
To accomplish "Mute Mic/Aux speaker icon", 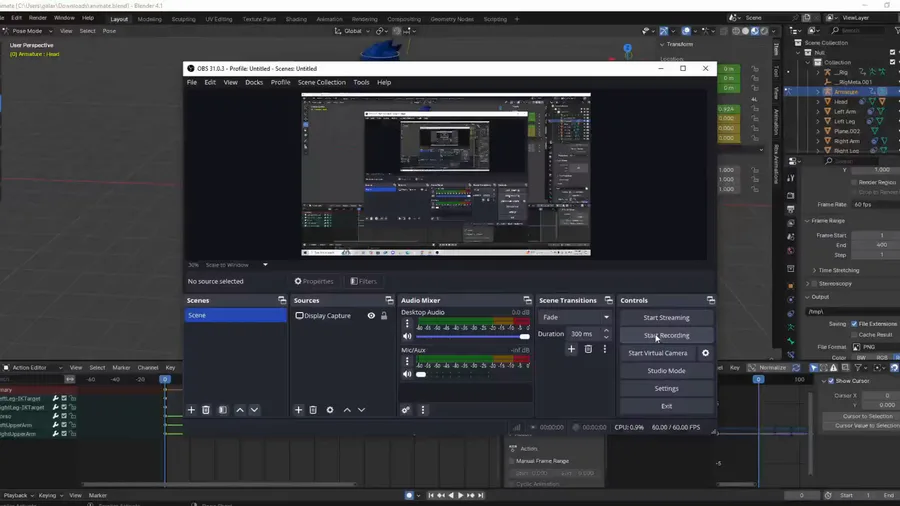I will point(407,374).
